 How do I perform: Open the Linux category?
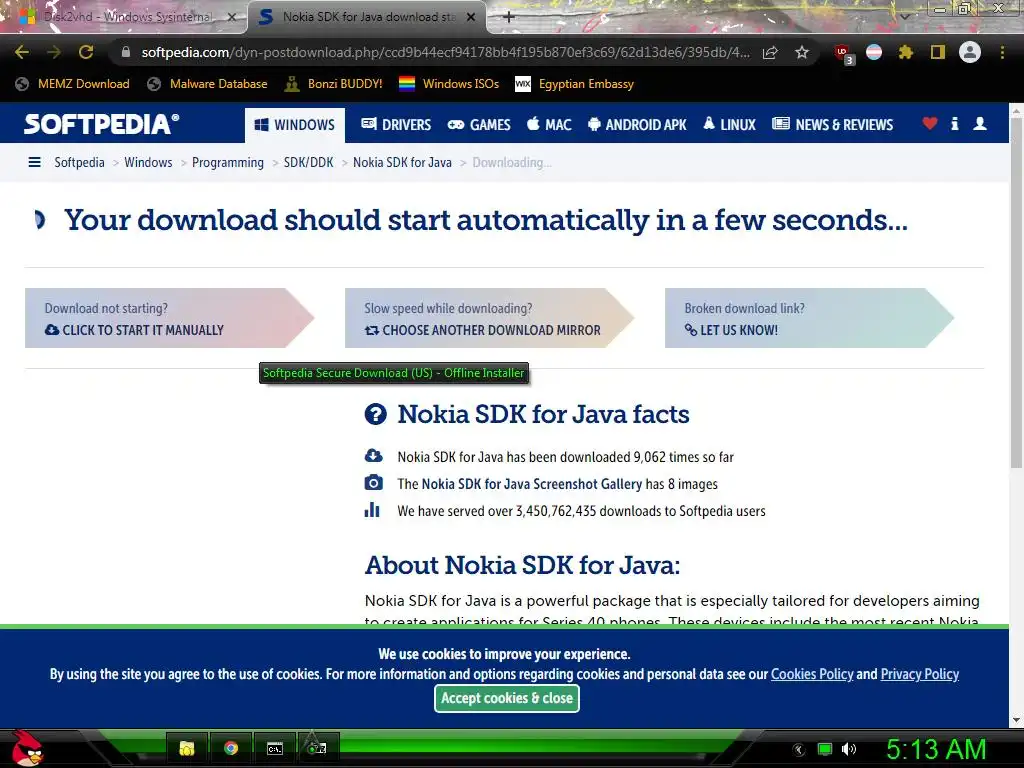(729, 125)
